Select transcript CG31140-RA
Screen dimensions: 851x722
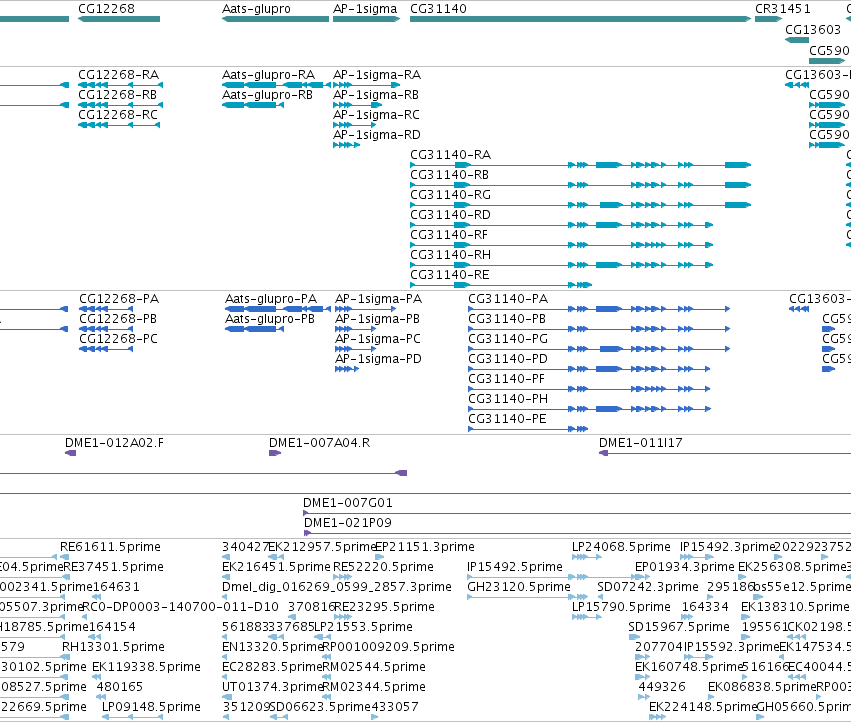[x=450, y=155]
